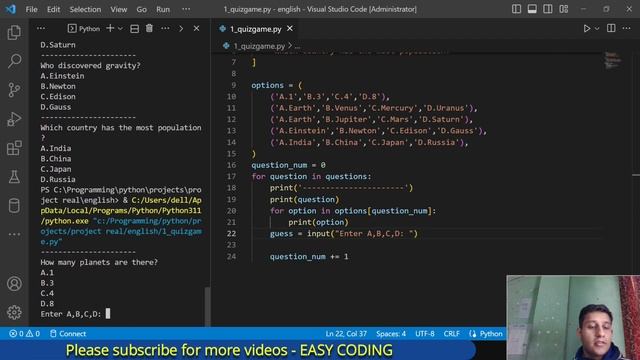Show hidden menu bar items ellipsis
Viewport: 640px width, 360px height.
(x=186, y=9)
